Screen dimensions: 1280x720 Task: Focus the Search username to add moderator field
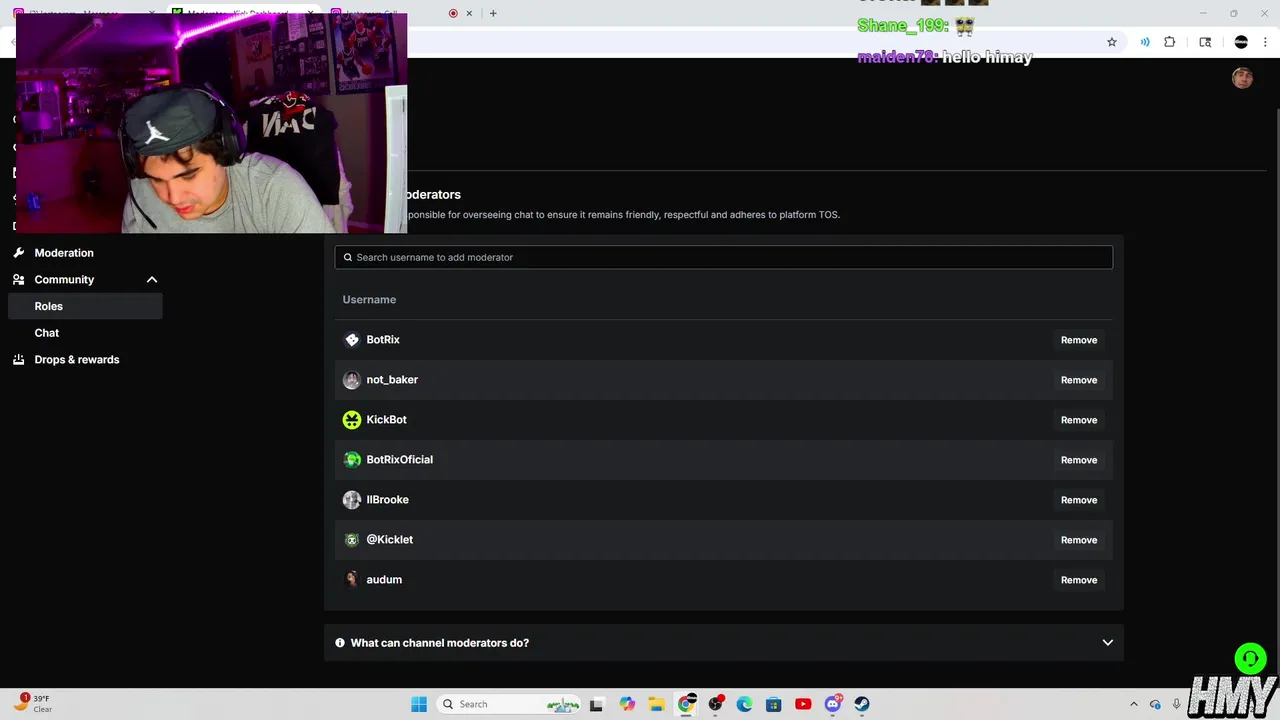(724, 257)
